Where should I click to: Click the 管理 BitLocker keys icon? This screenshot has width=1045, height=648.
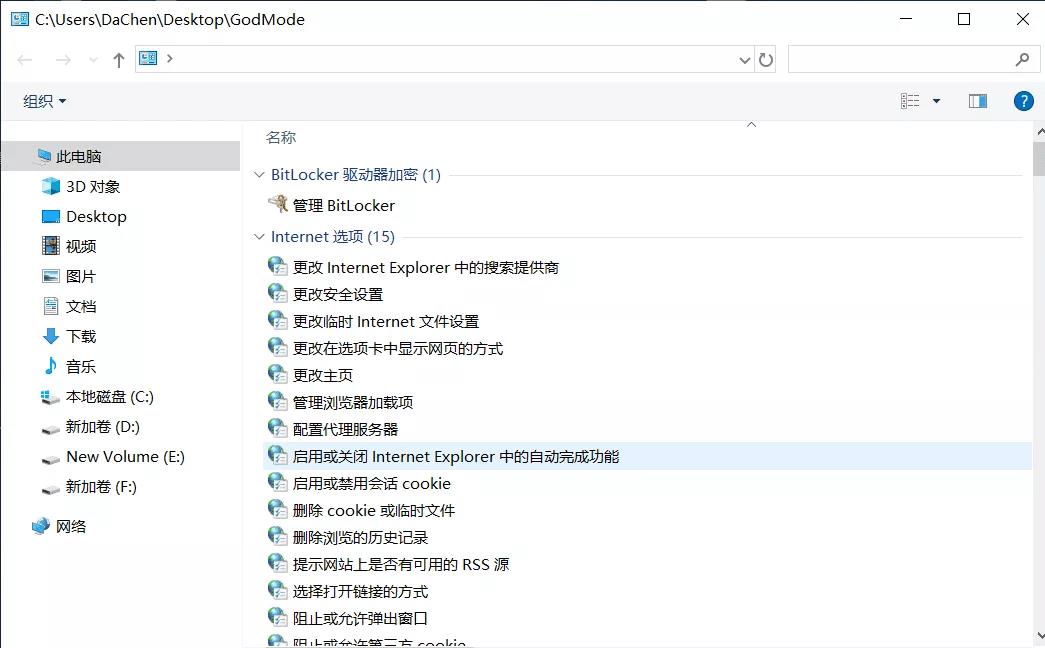(277, 203)
